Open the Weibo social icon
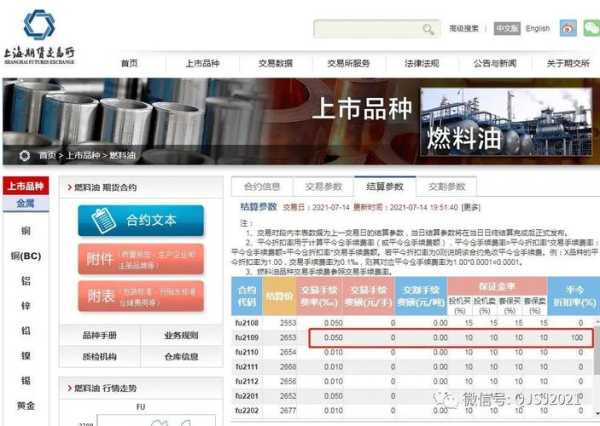The width and height of the screenshot is (600, 426). [x=567, y=28]
